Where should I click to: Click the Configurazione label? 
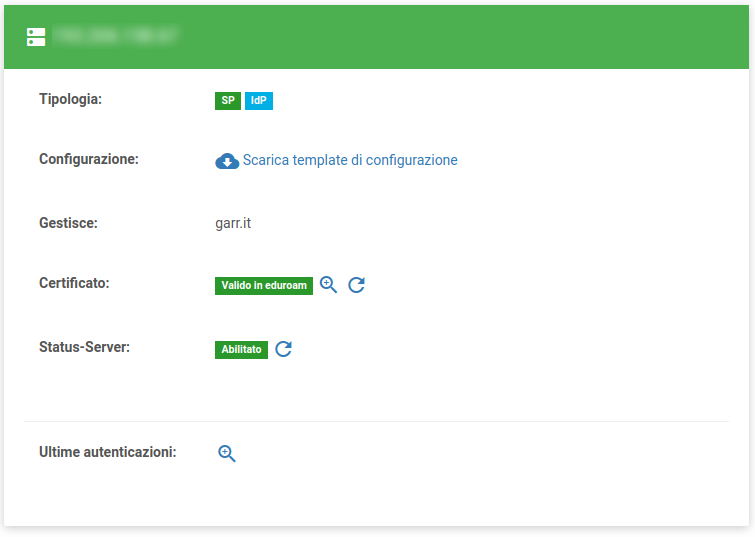(x=88, y=159)
